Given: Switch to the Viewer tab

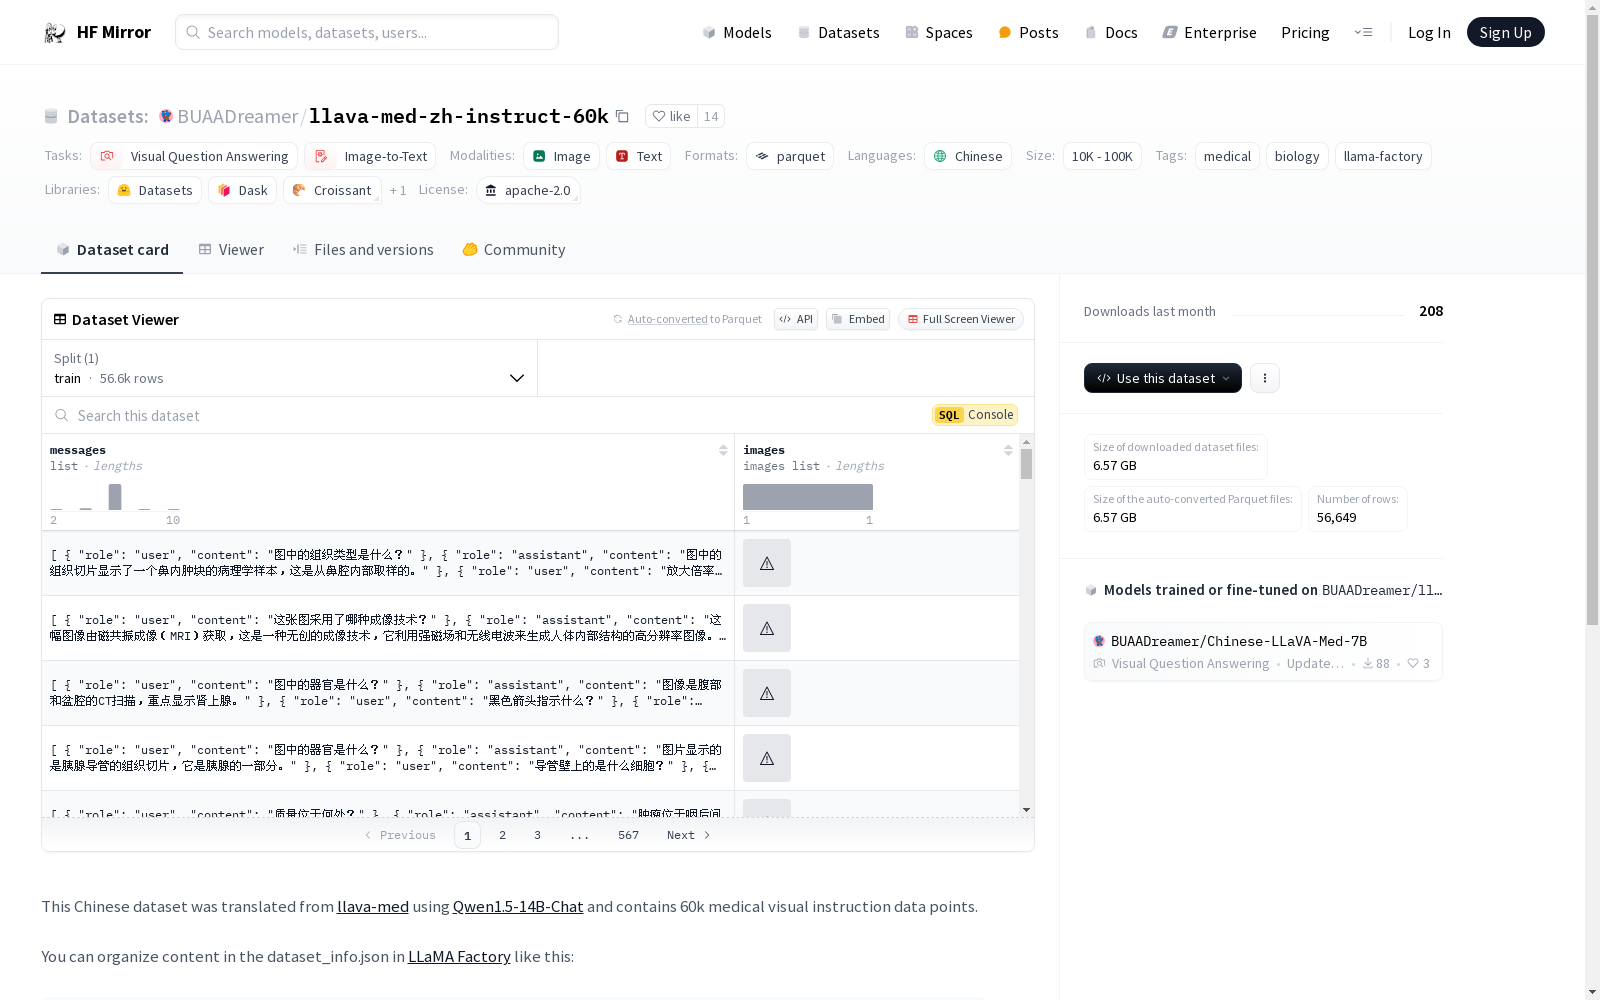Looking at the screenshot, I should 231,249.
